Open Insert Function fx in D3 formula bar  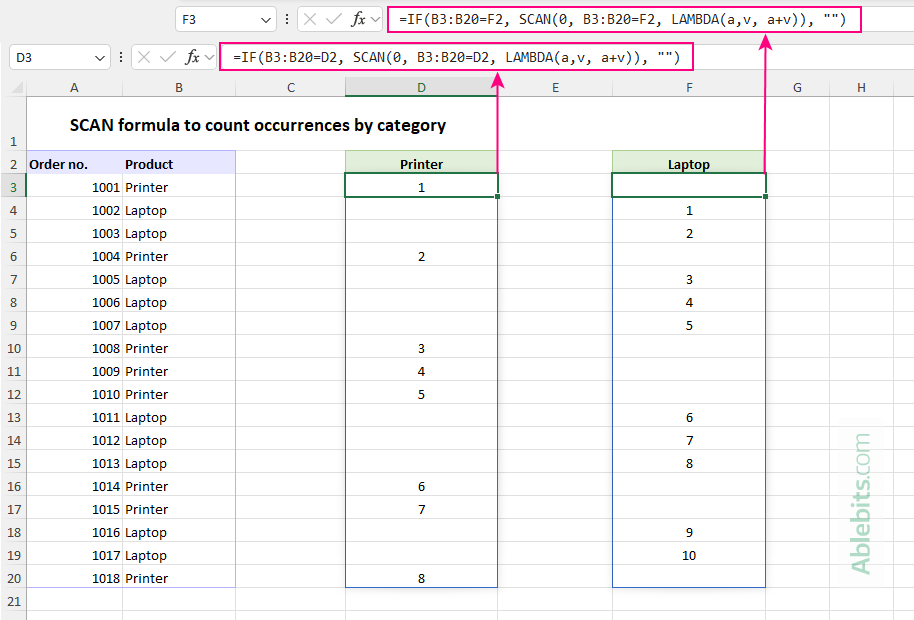tap(192, 57)
